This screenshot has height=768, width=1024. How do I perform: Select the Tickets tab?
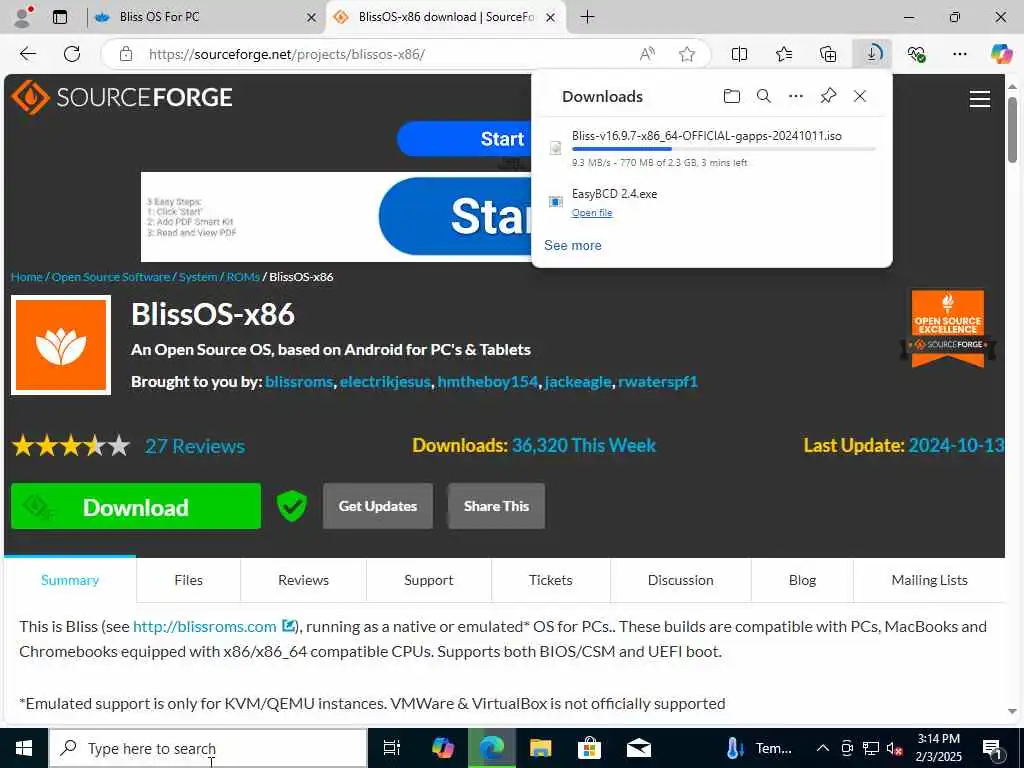551,580
